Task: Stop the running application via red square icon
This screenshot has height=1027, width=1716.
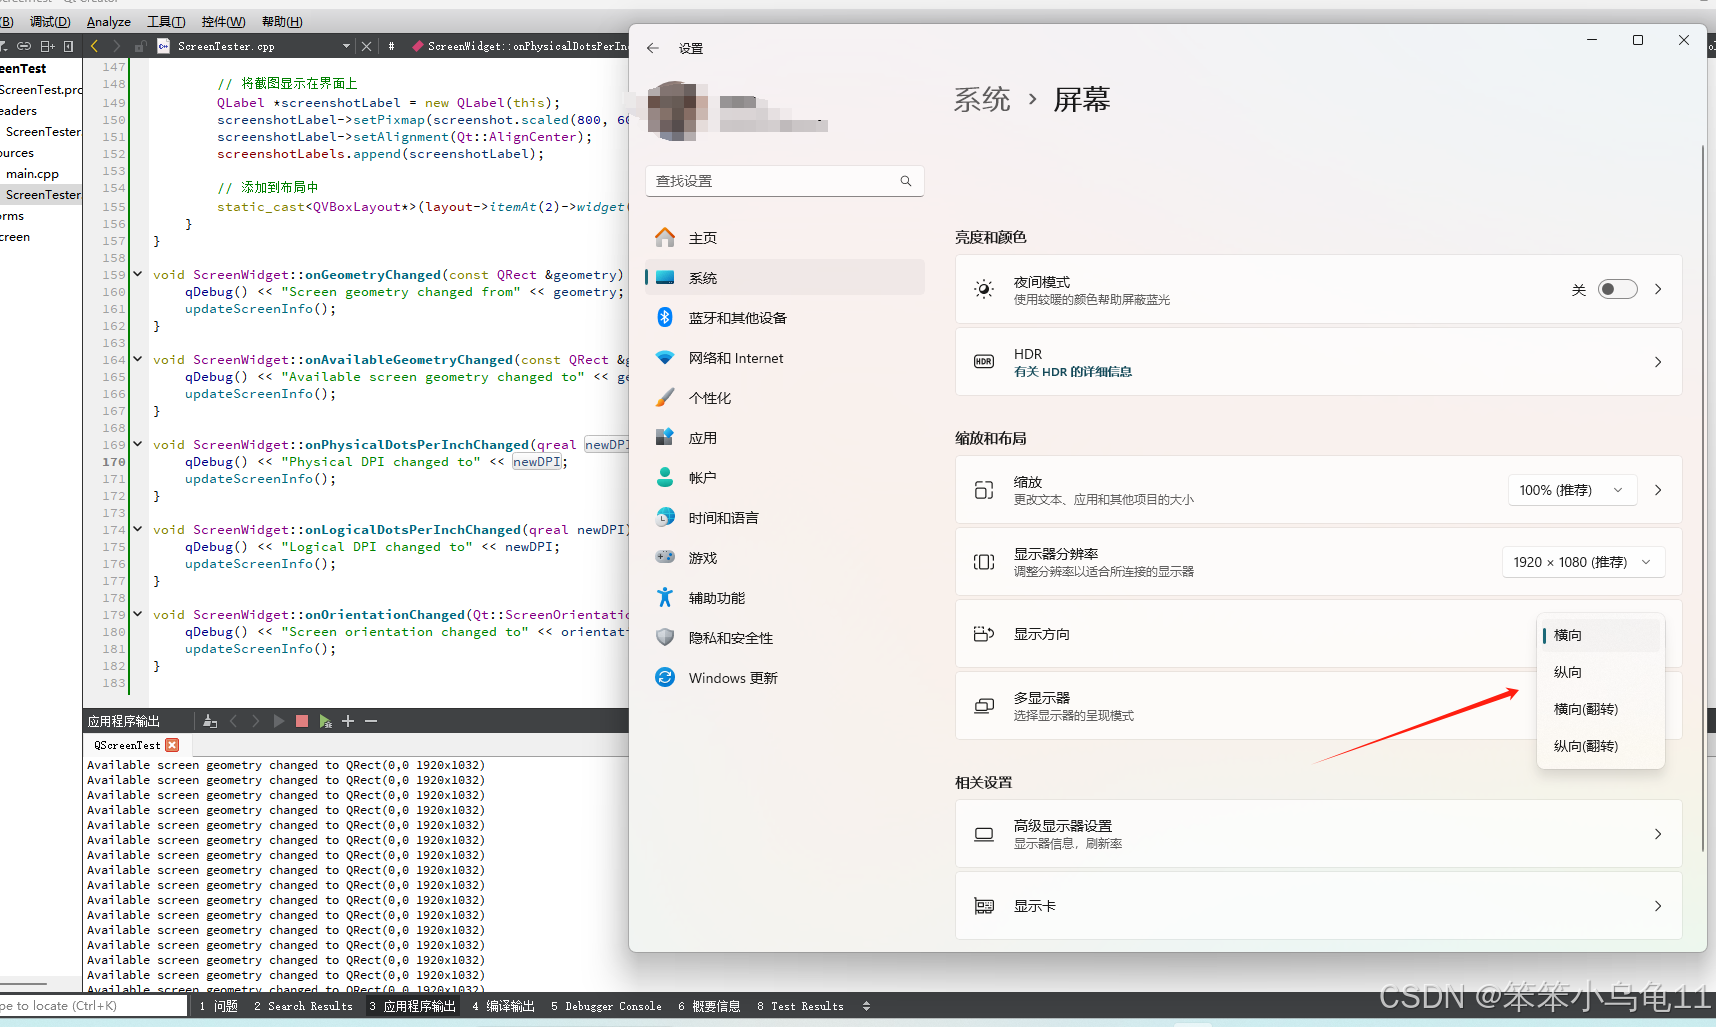Action: (x=302, y=720)
